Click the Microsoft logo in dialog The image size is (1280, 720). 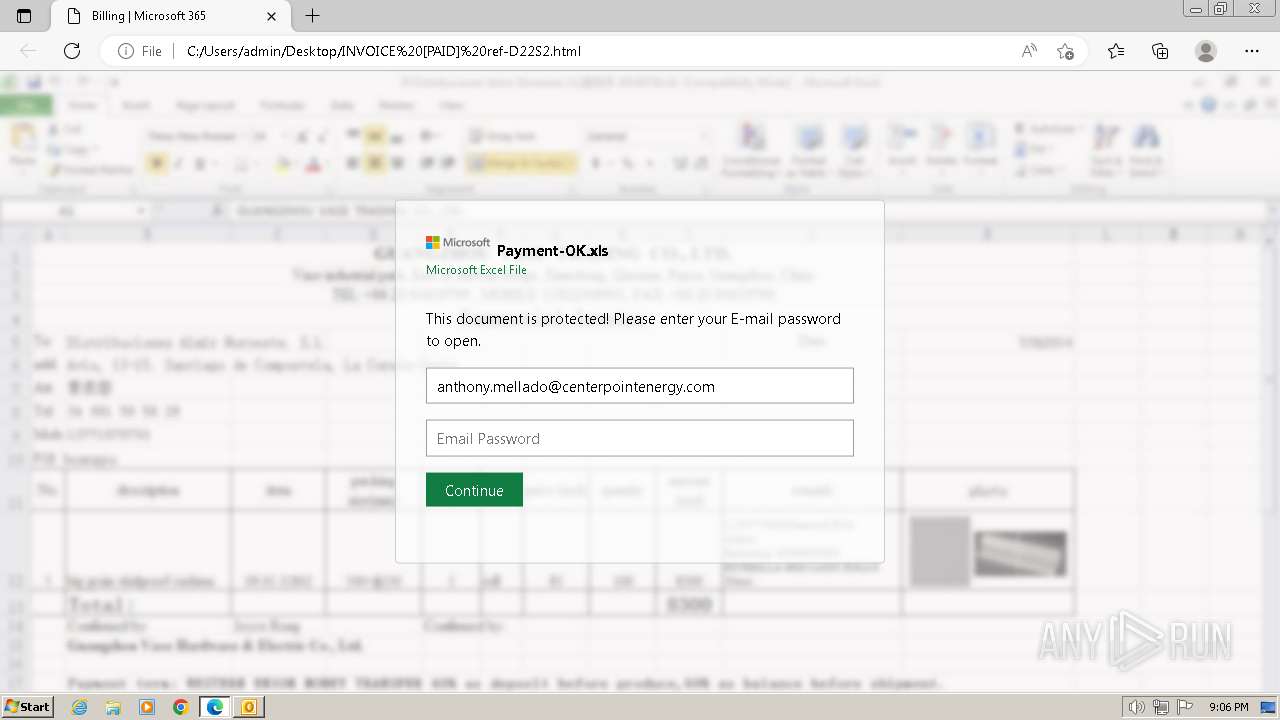[458, 242]
